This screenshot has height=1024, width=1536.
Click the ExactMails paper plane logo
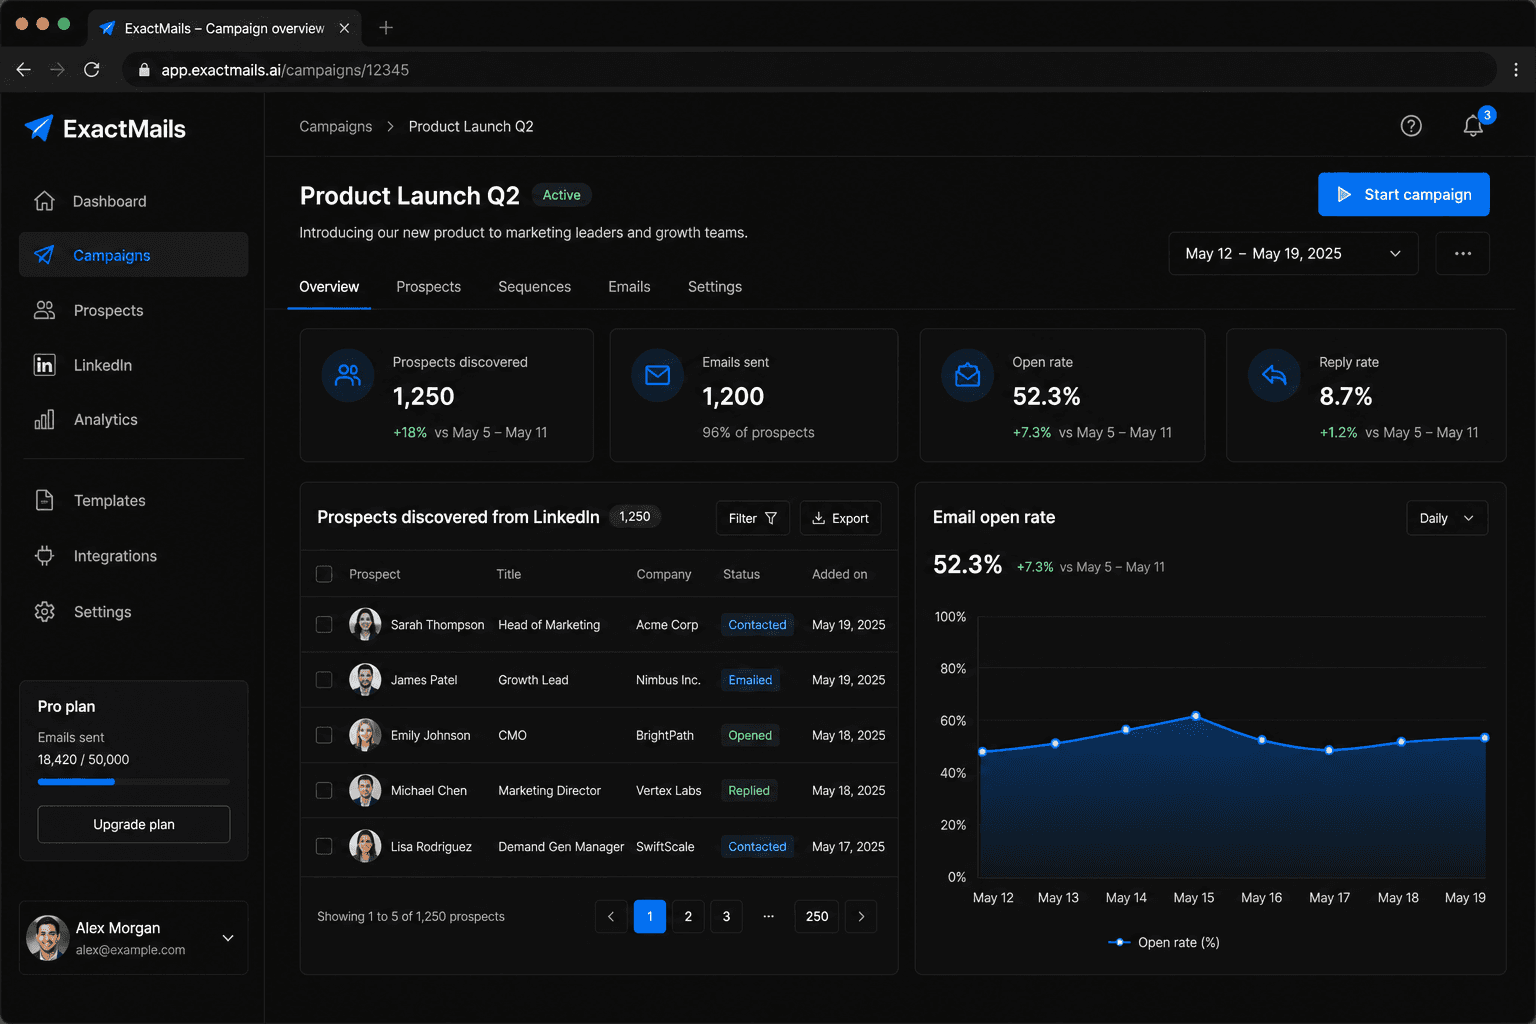click(x=38, y=128)
